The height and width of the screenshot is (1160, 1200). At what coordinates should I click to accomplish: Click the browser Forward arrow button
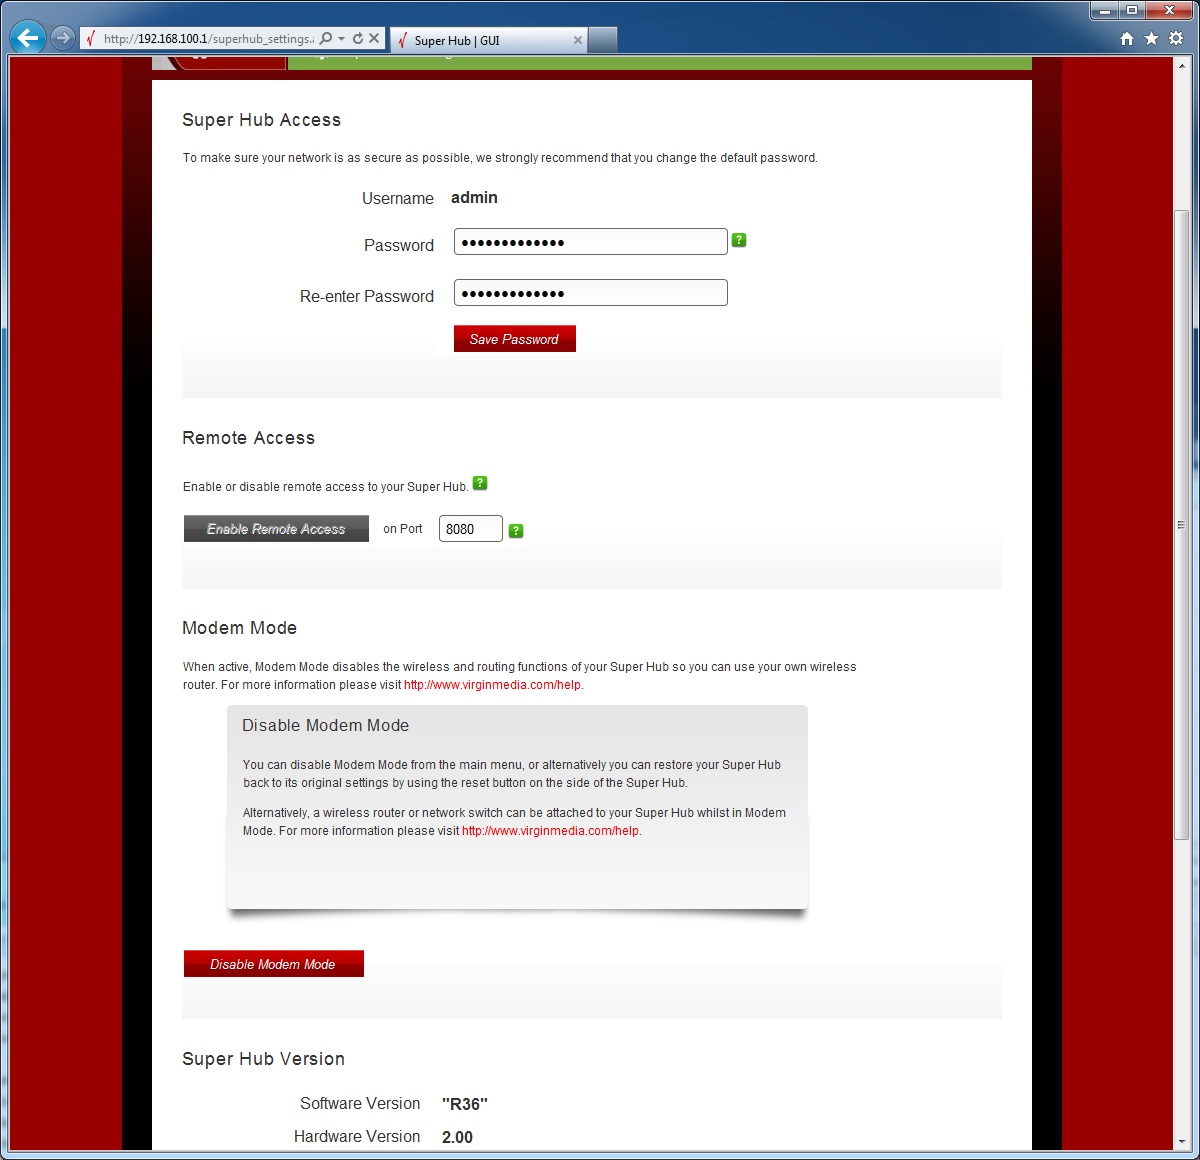click(x=63, y=38)
